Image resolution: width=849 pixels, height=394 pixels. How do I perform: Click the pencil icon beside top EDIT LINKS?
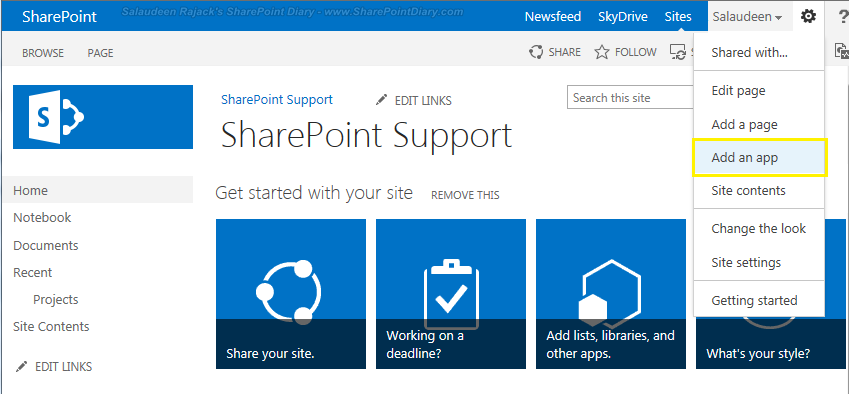click(x=382, y=100)
